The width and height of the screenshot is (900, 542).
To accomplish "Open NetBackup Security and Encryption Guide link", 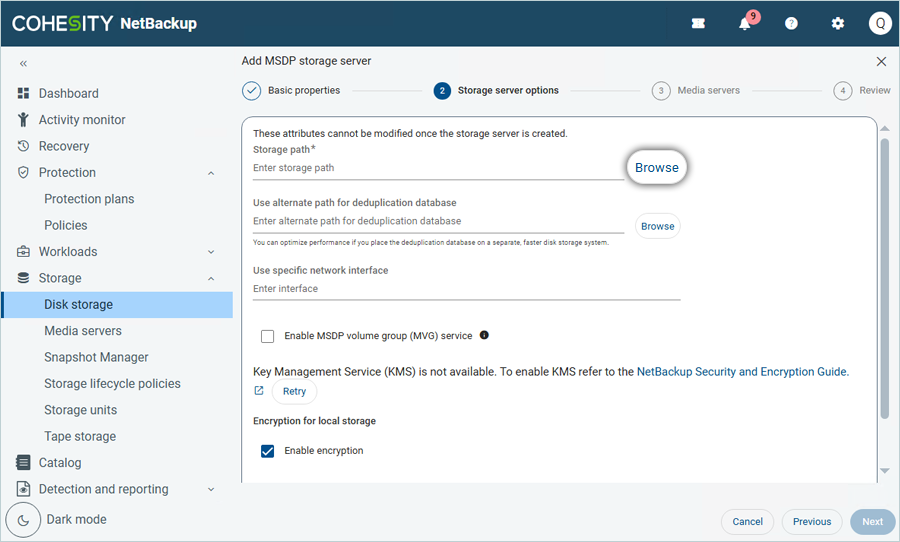I will tap(742, 372).
